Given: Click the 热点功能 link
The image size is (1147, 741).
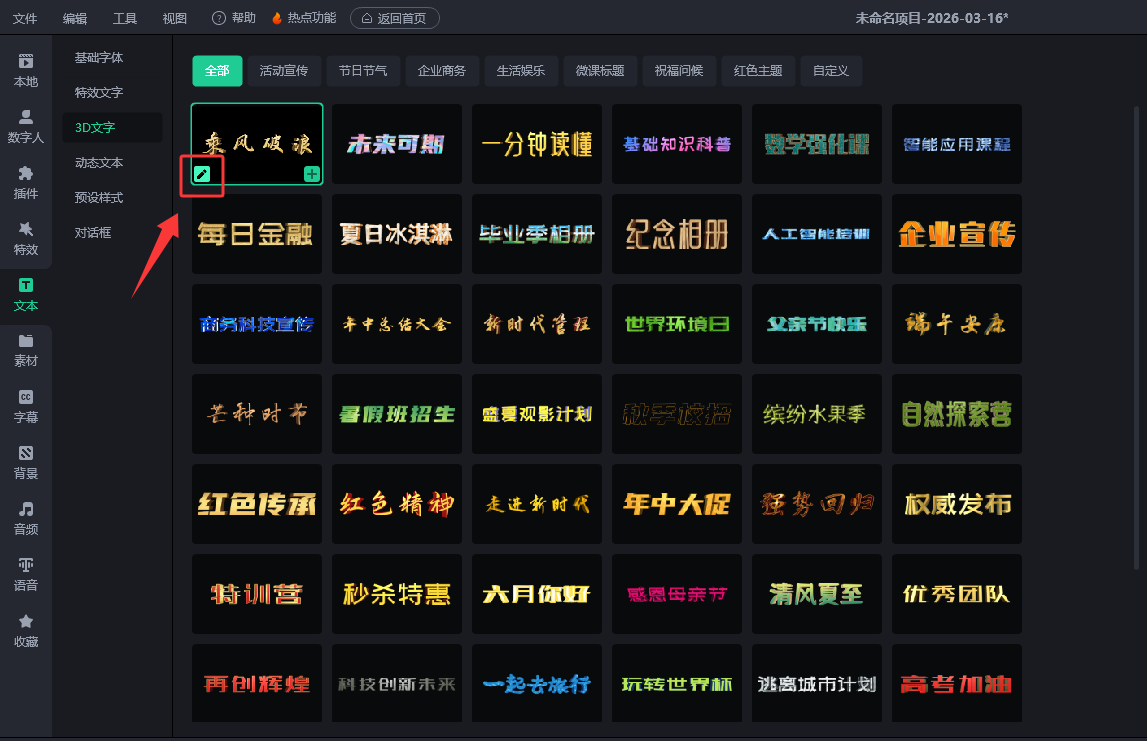Looking at the screenshot, I should pos(304,18).
